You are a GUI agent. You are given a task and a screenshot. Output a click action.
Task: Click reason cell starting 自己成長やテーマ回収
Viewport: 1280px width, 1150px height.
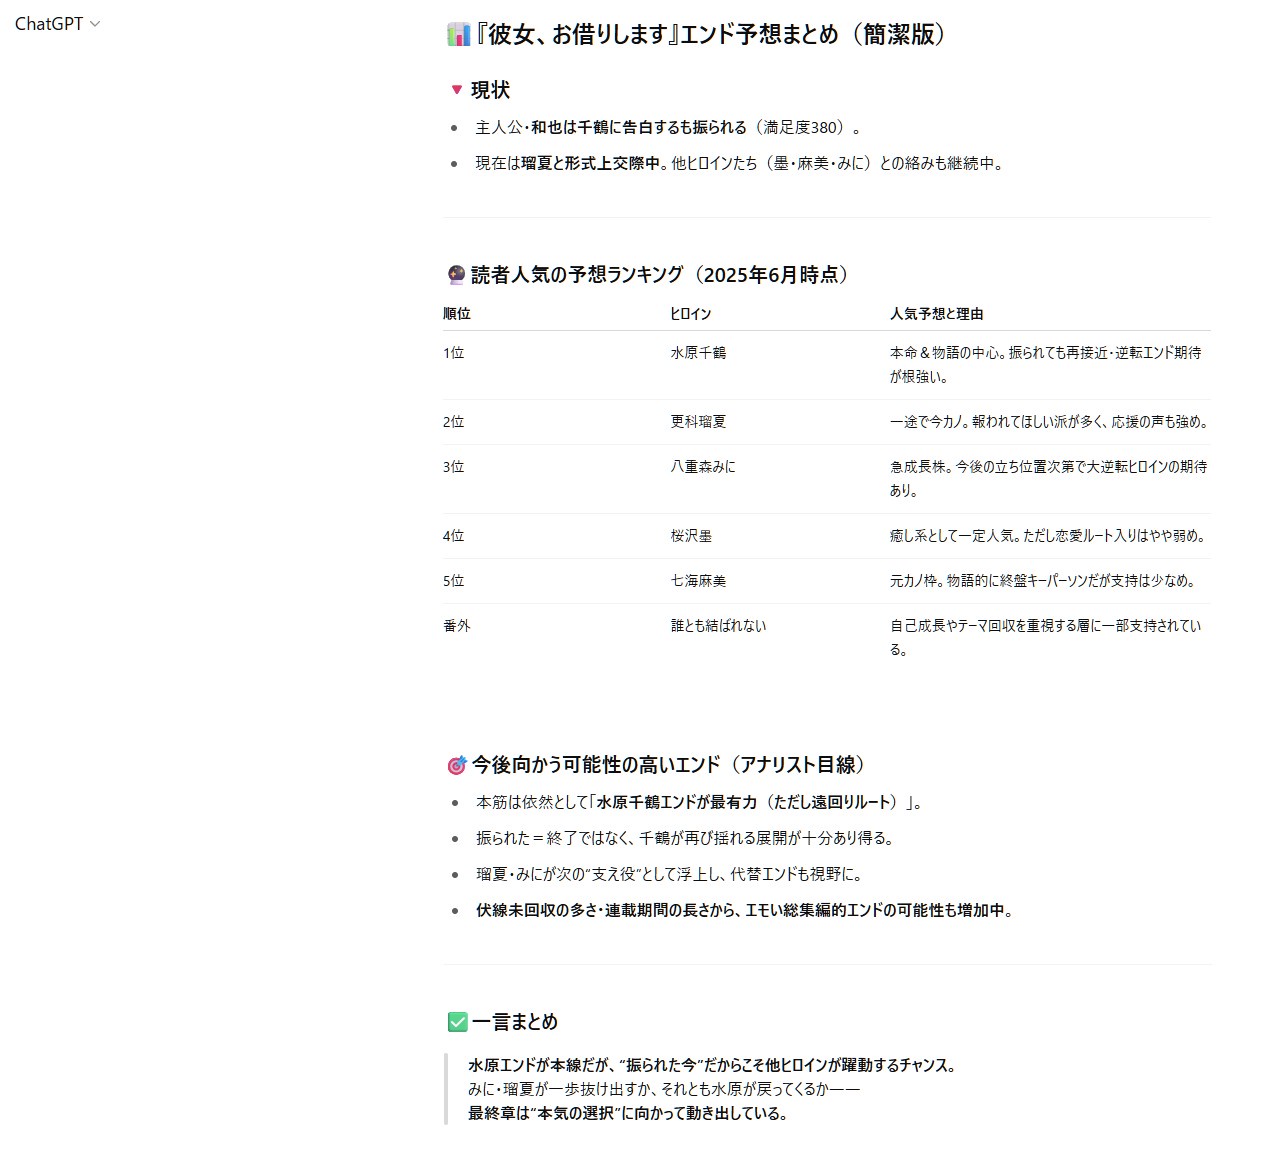tap(1046, 638)
